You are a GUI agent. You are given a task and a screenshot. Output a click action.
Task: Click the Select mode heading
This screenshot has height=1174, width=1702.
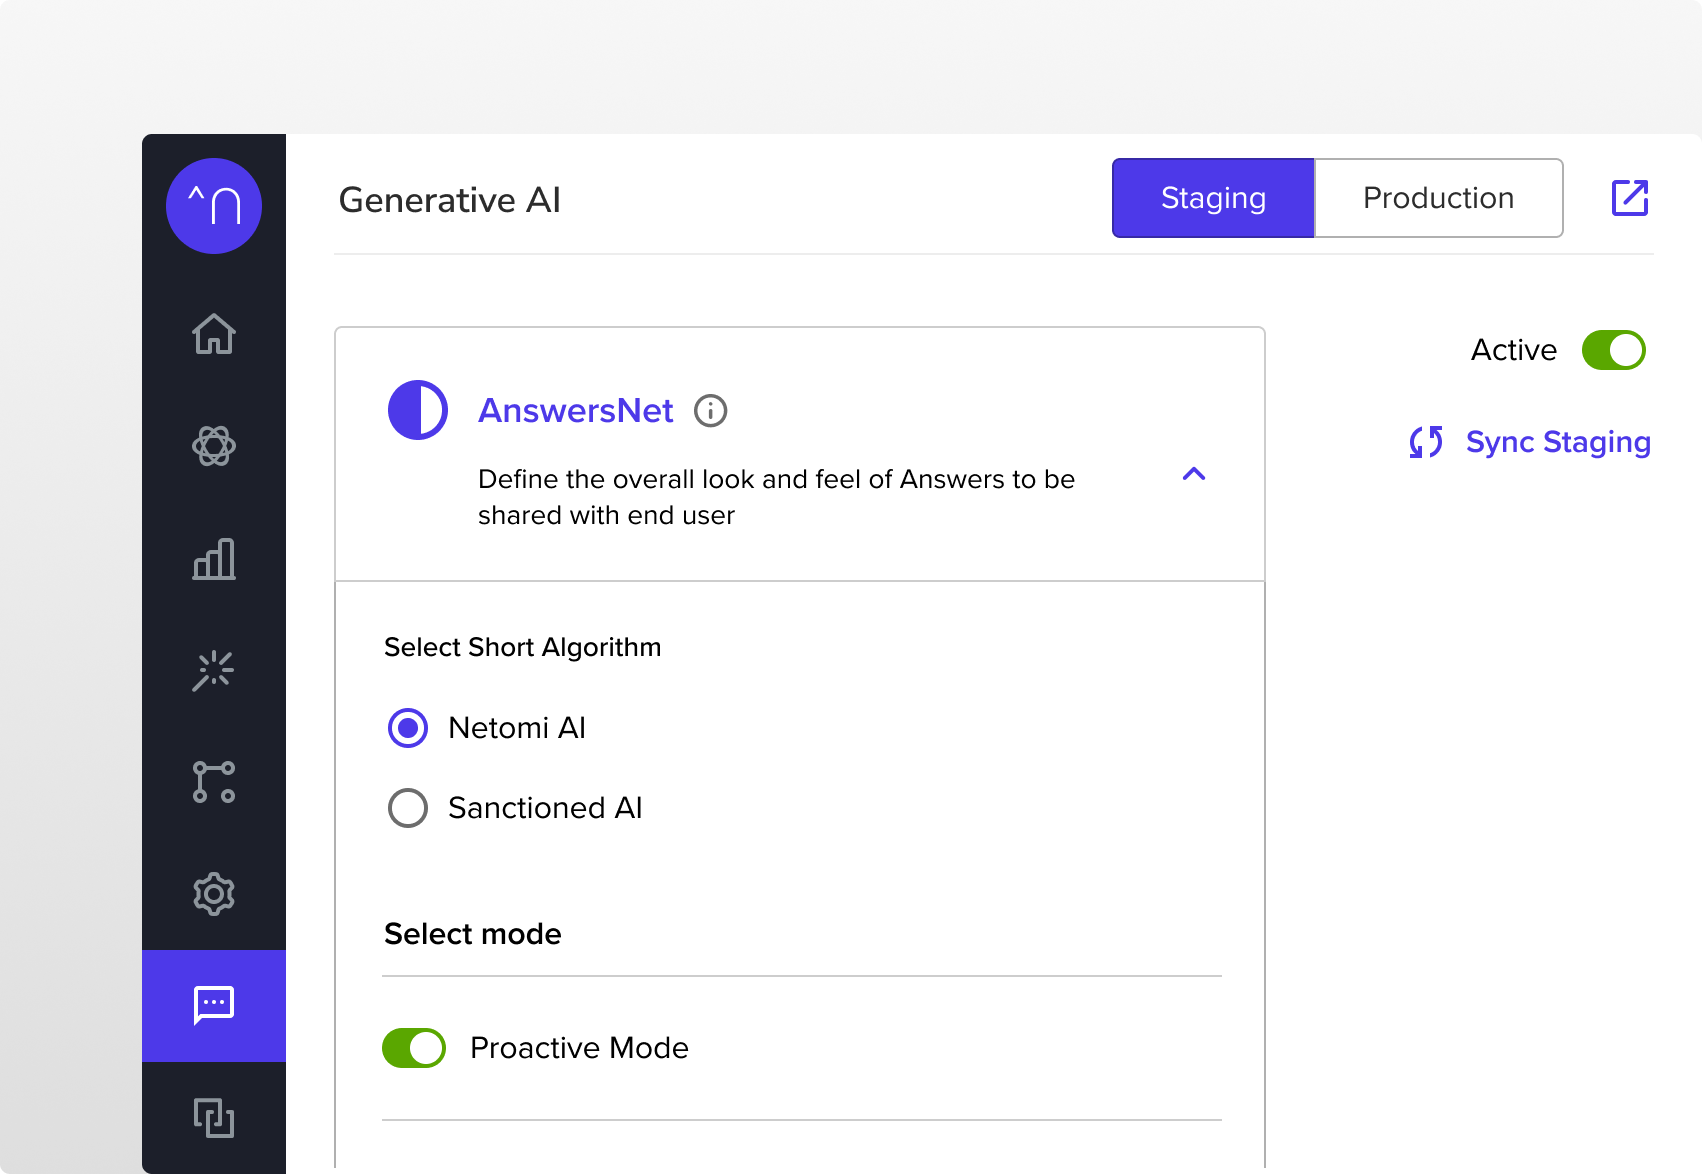tap(473, 934)
